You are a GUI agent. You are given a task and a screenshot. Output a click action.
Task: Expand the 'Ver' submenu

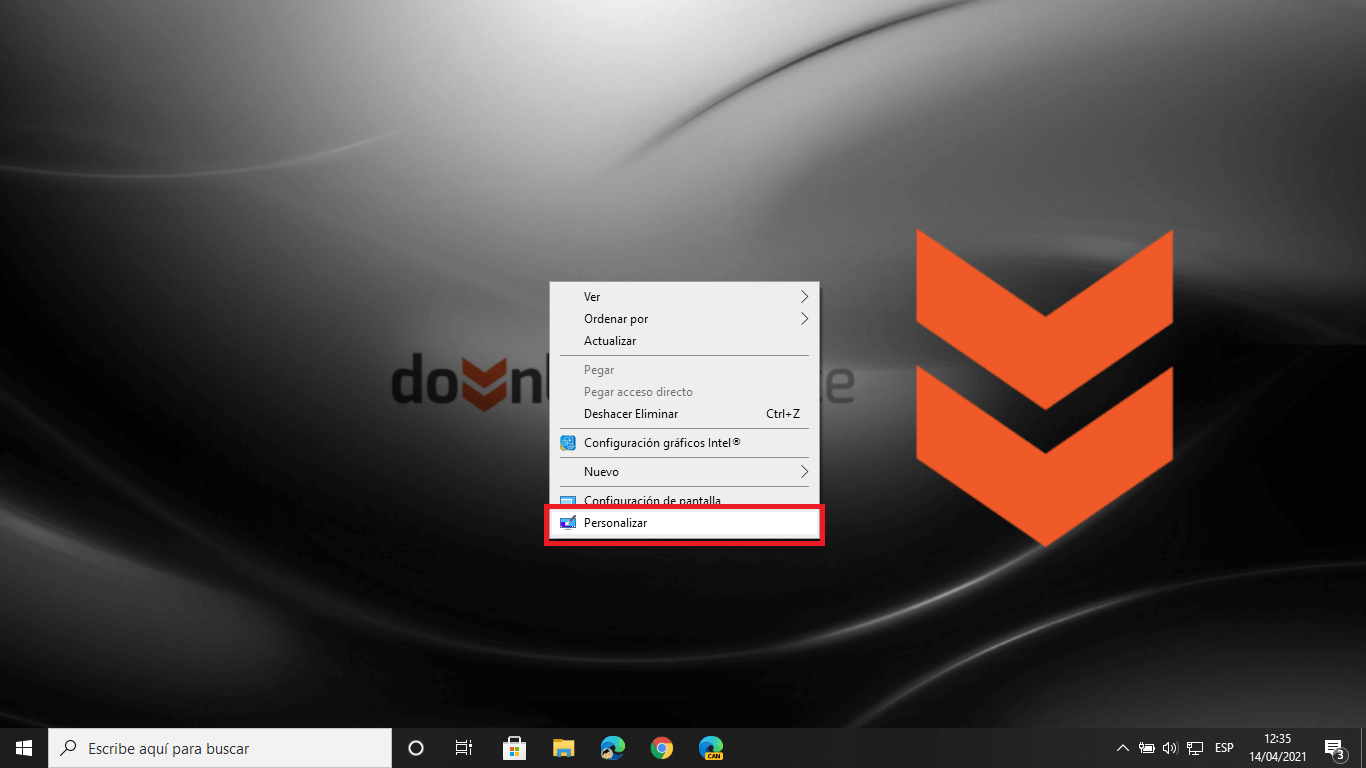click(x=684, y=297)
